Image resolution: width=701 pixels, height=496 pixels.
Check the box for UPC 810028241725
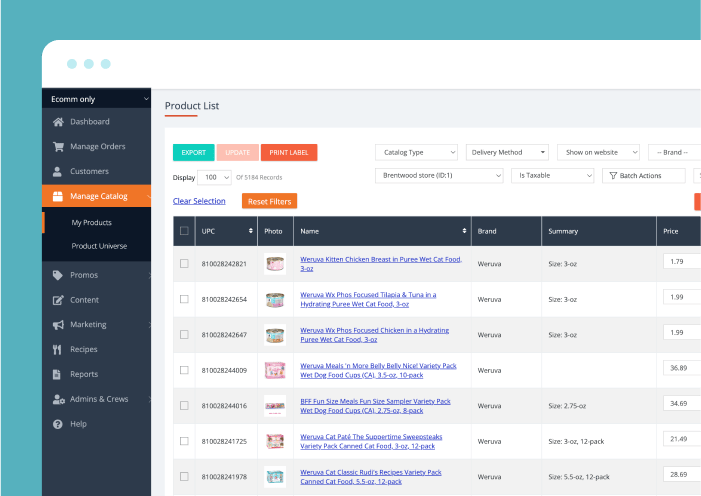coord(184,441)
